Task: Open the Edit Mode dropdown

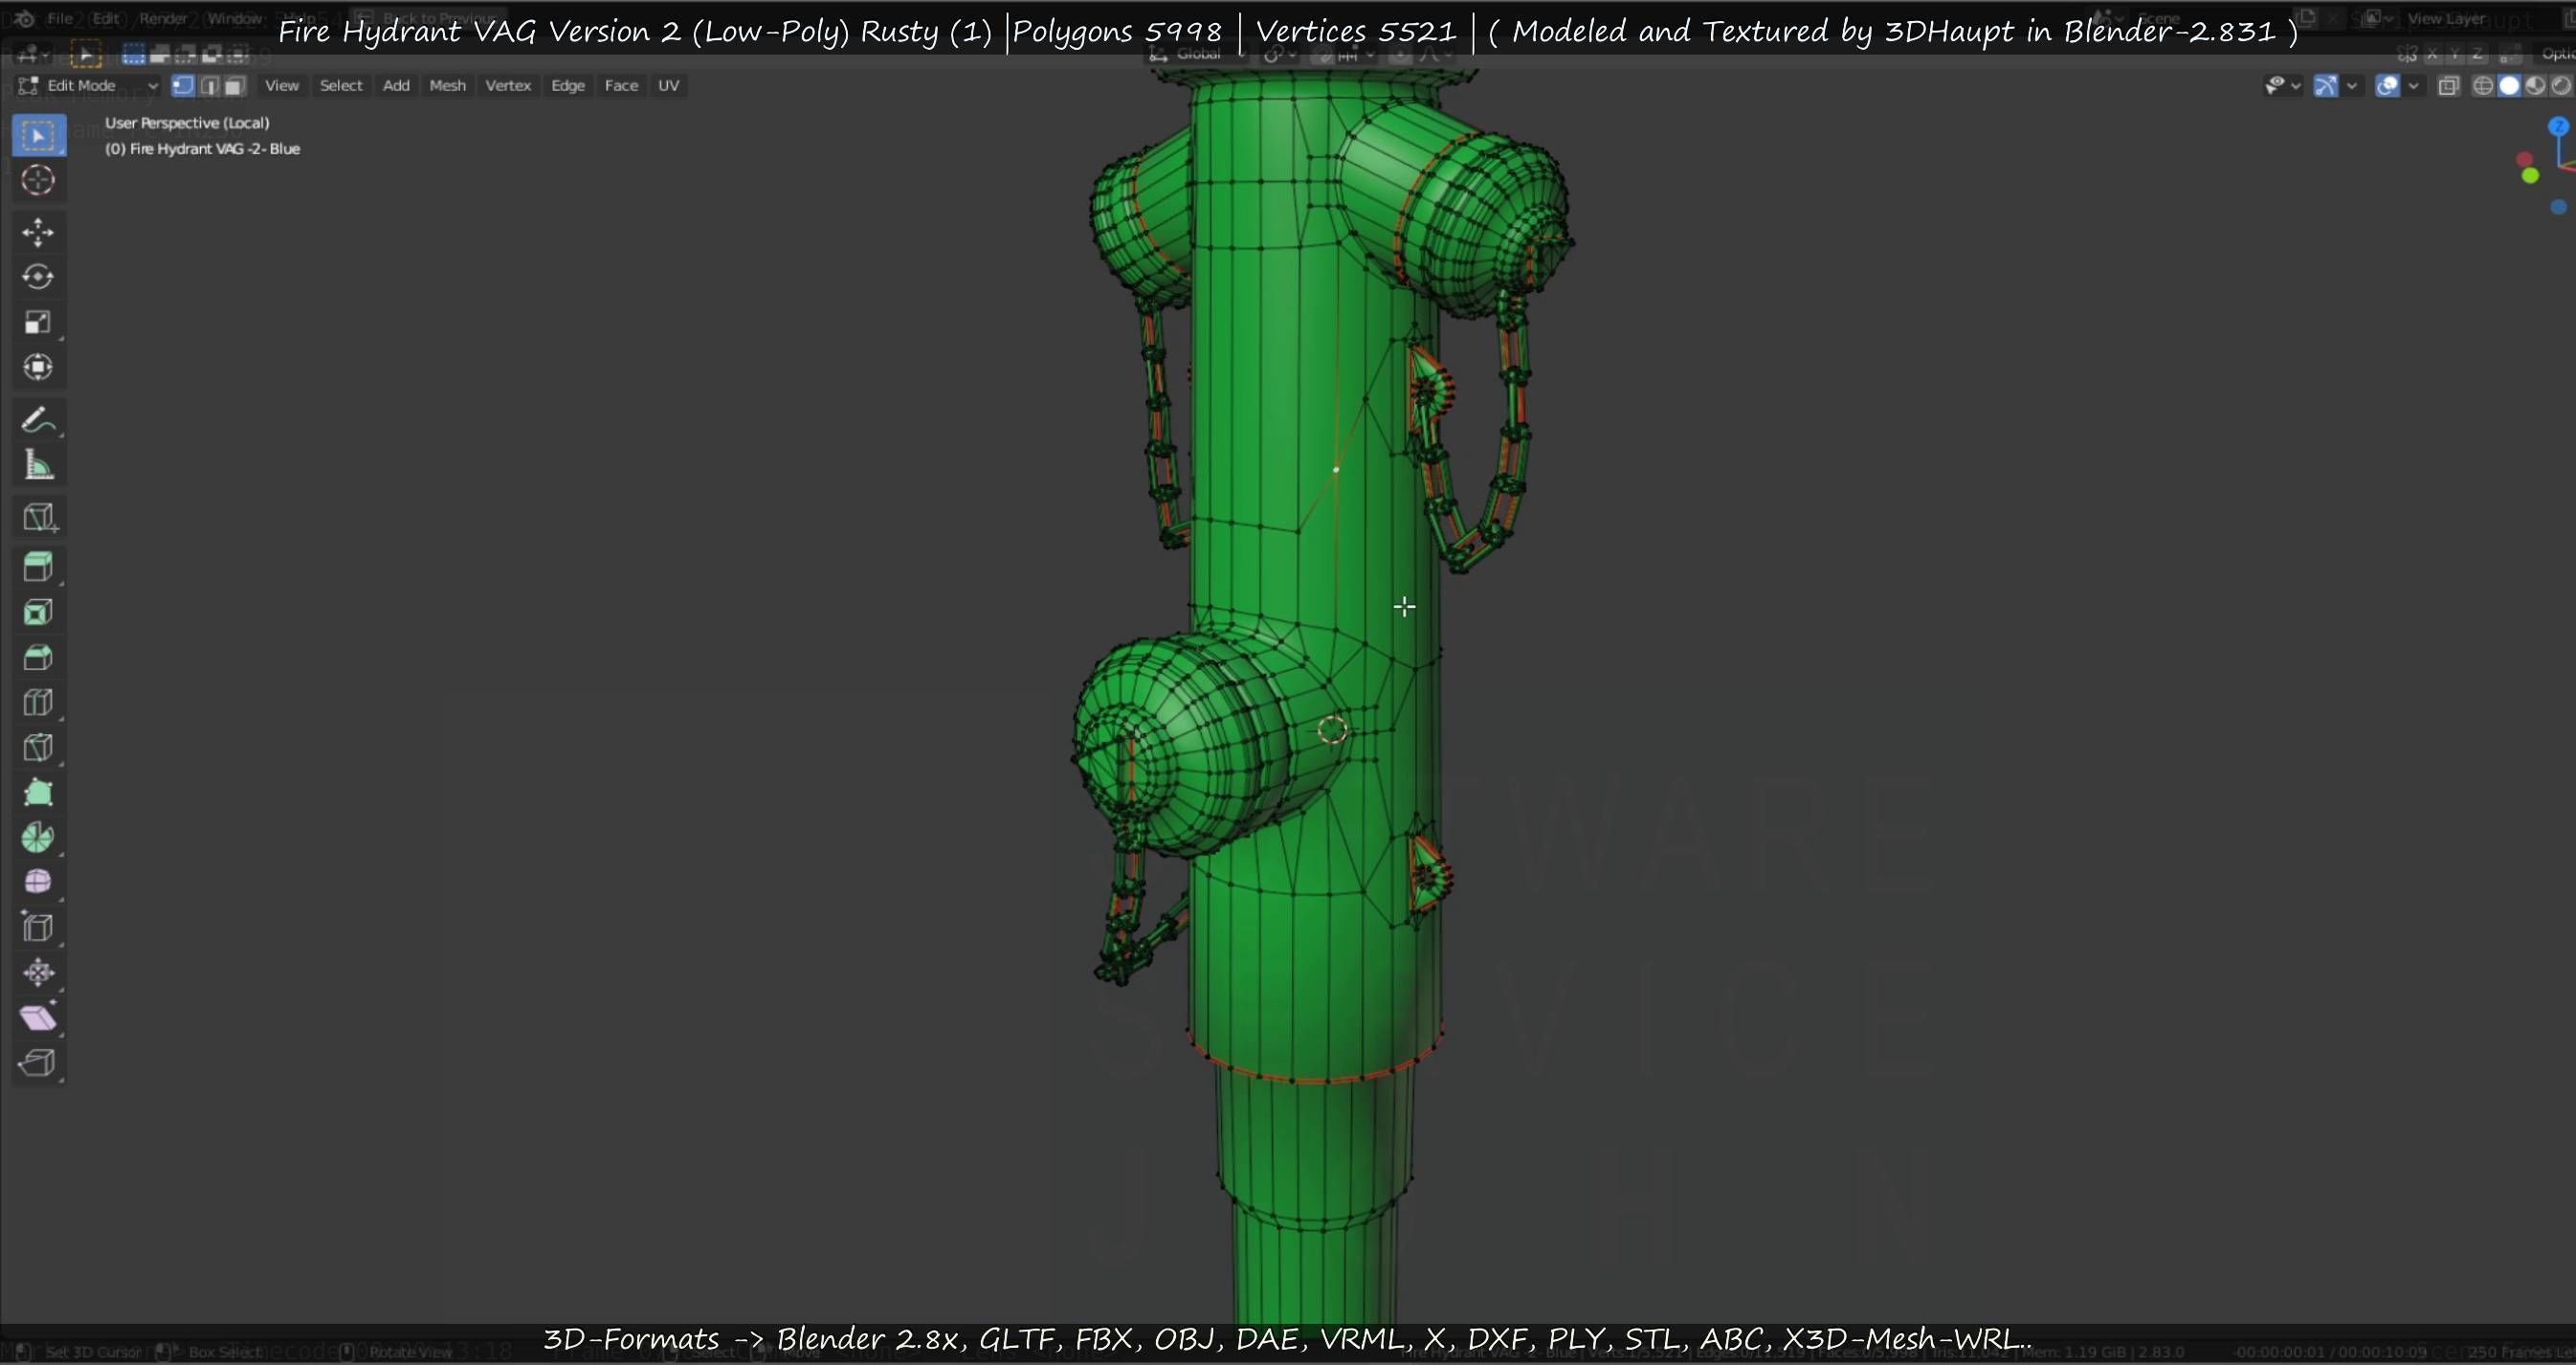Action: point(88,86)
